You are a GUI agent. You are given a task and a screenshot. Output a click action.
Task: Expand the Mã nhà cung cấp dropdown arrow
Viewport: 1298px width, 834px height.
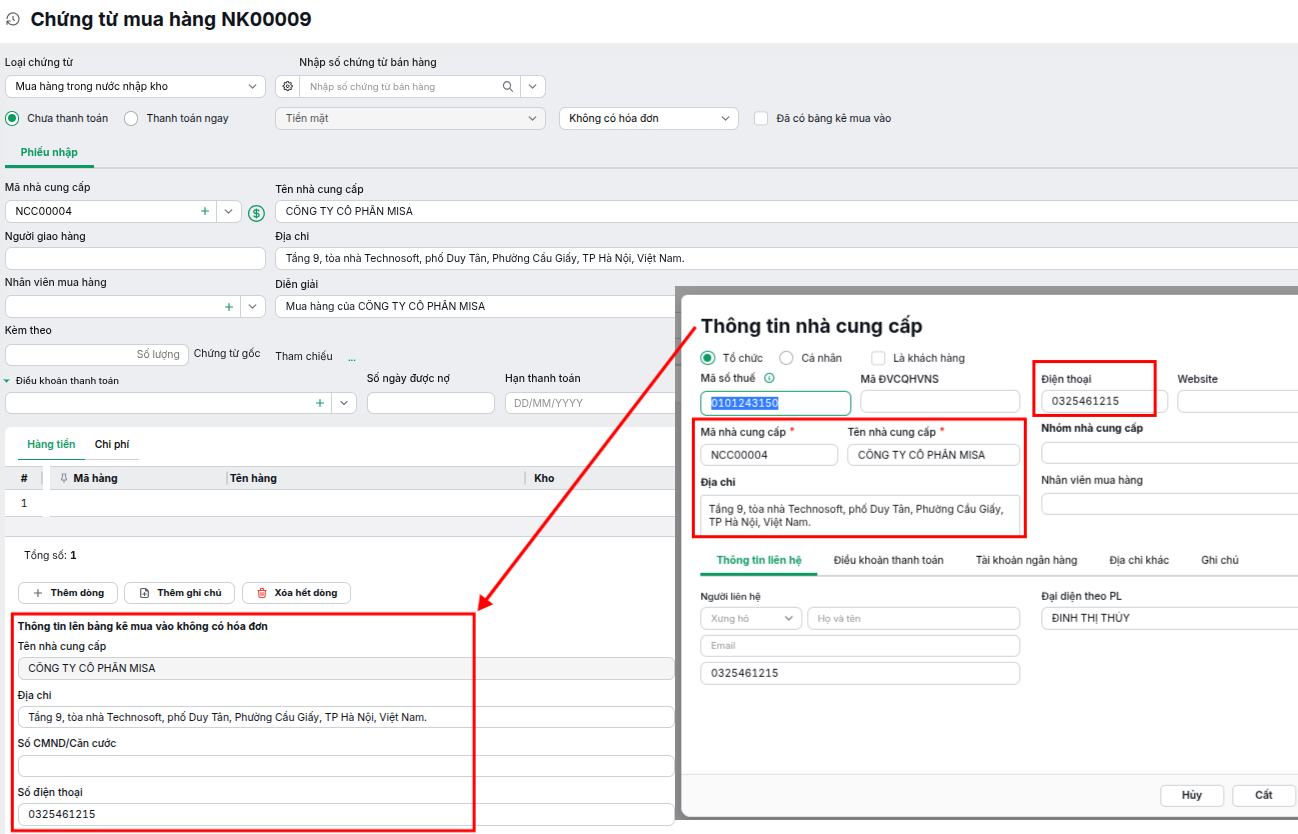[x=229, y=211]
